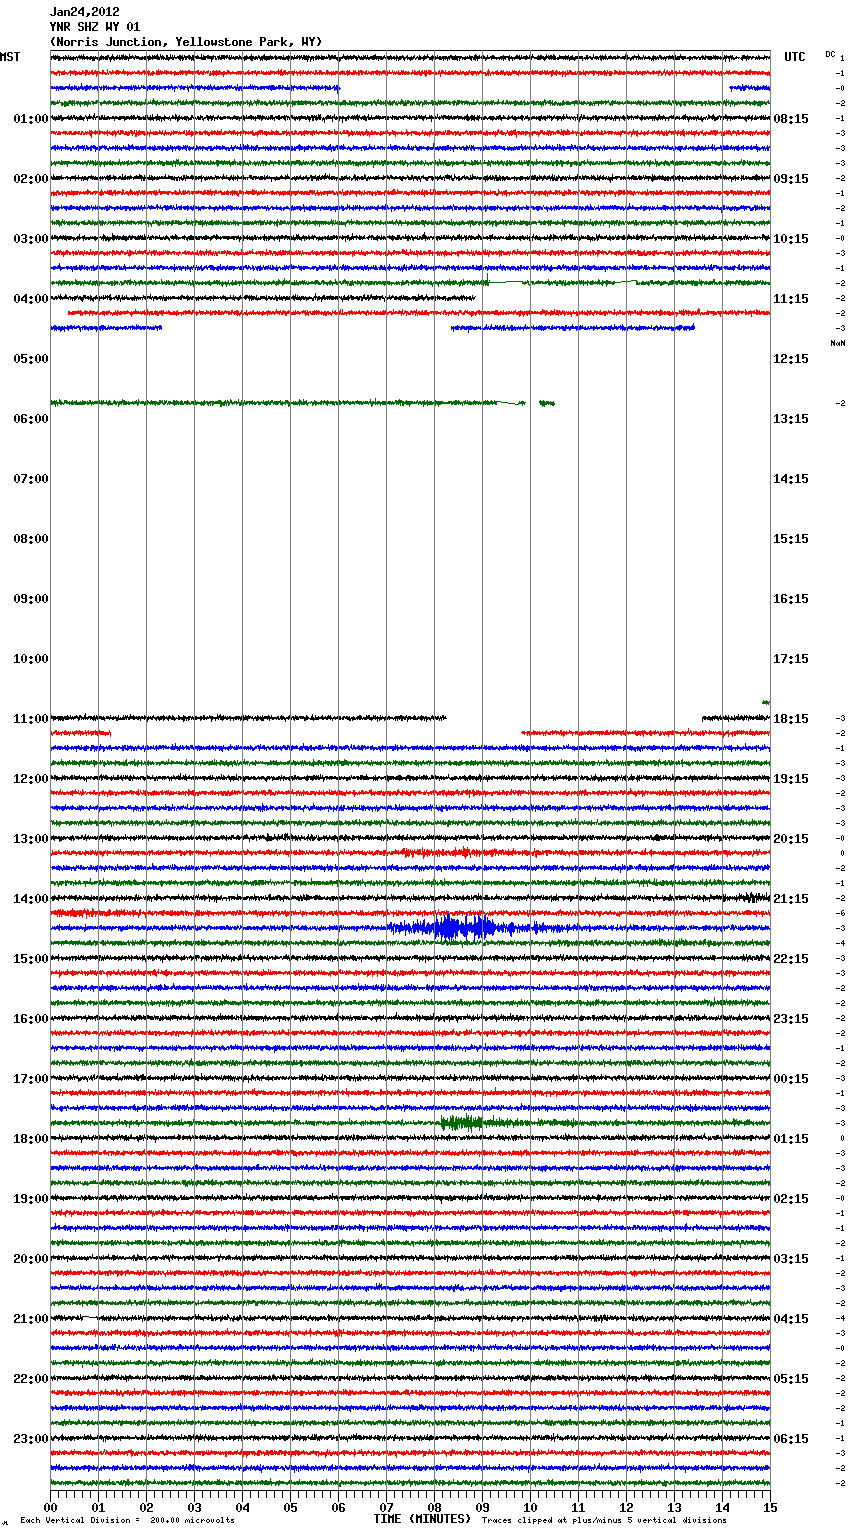Click the NaN value in the DC column
The width and height of the screenshot is (850, 1534).
coord(837,343)
